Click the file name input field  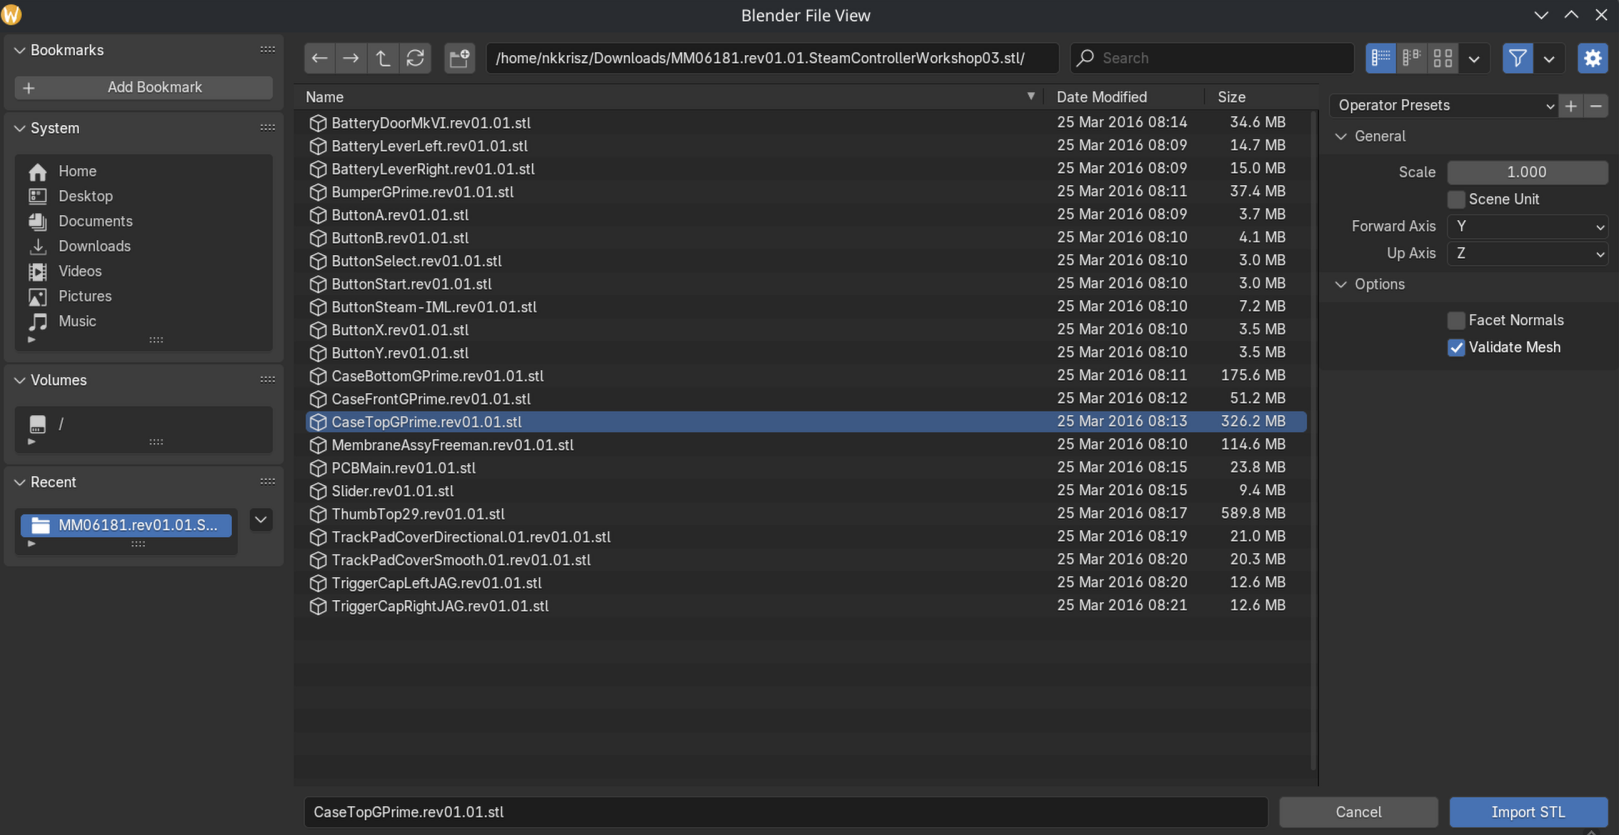[786, 812]
